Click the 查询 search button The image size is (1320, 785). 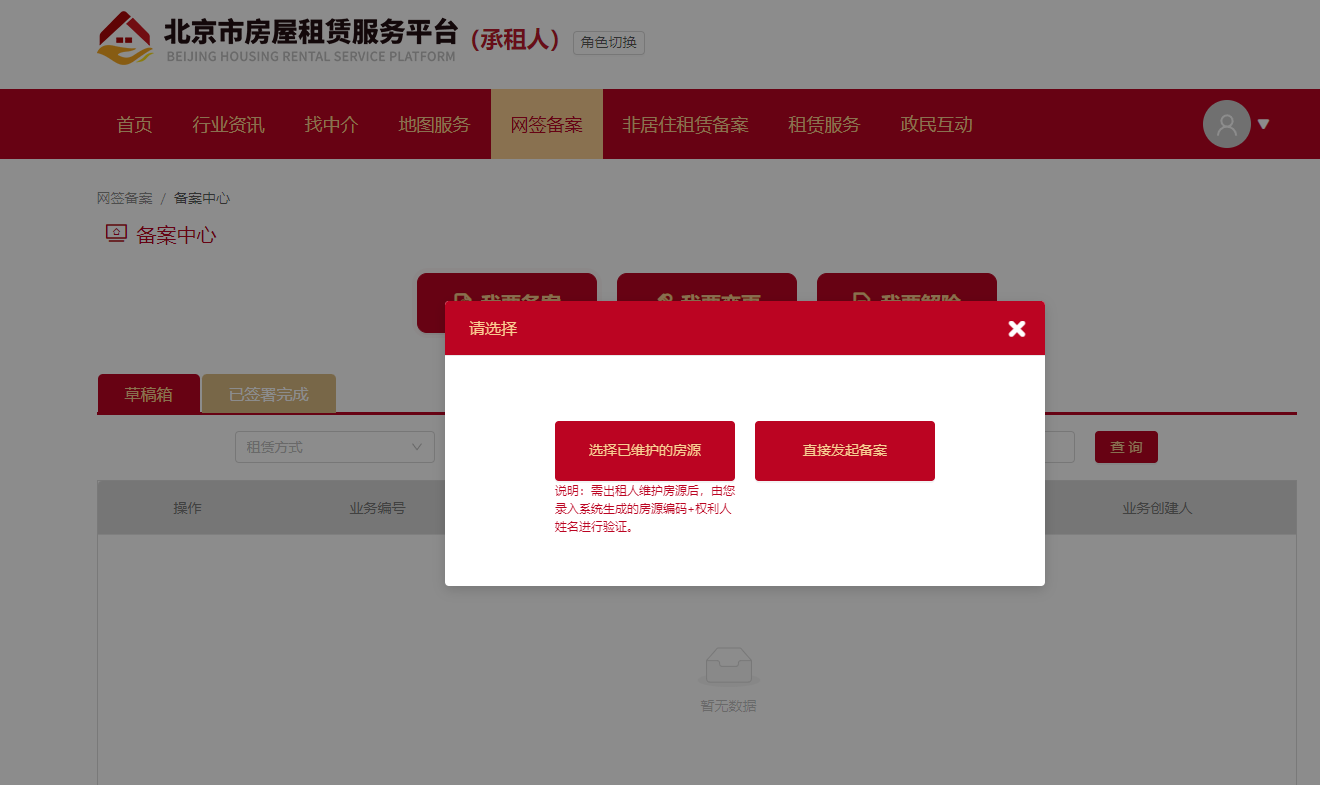tap(1126, 447)
